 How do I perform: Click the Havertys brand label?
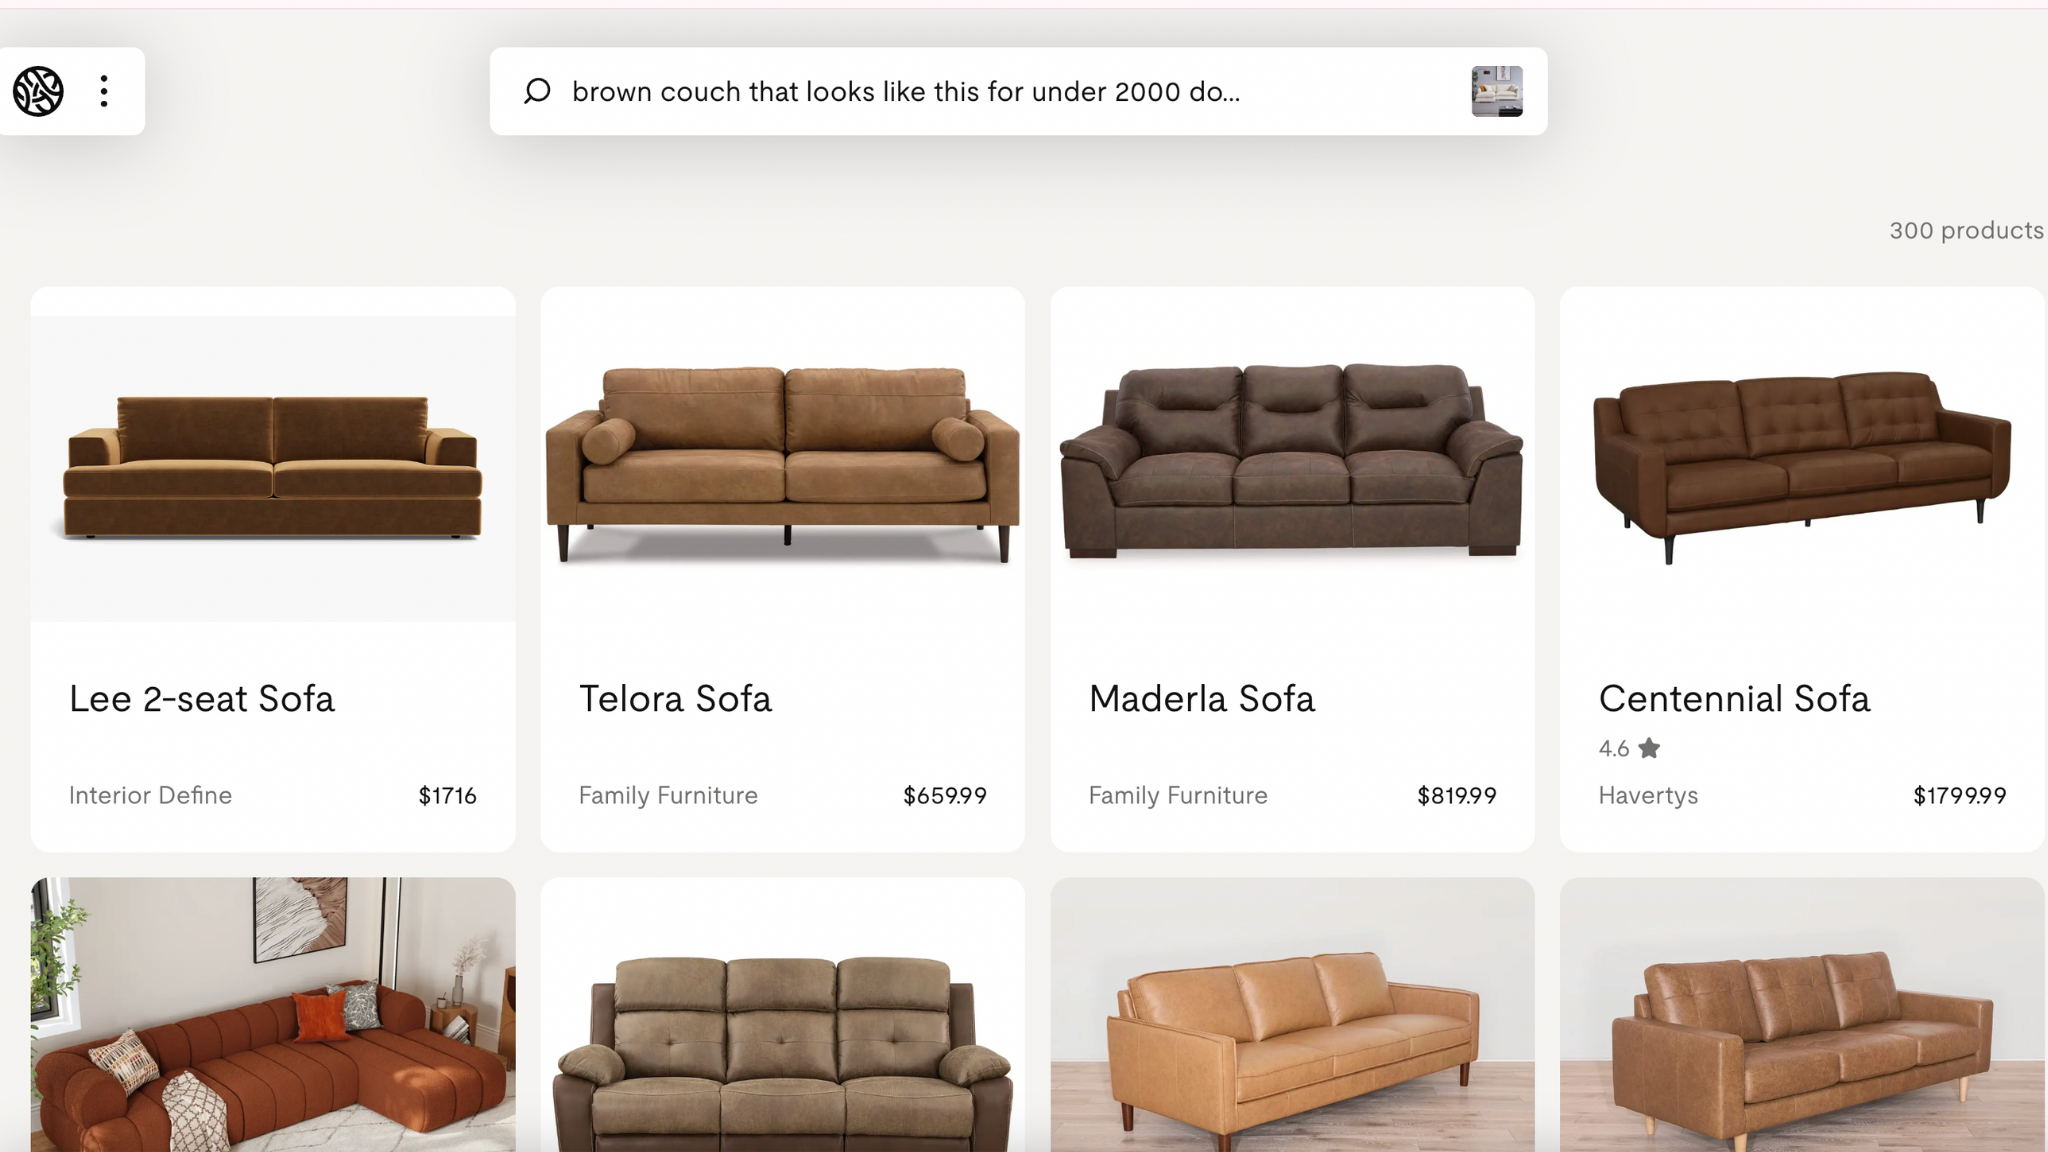[1648, 796]
